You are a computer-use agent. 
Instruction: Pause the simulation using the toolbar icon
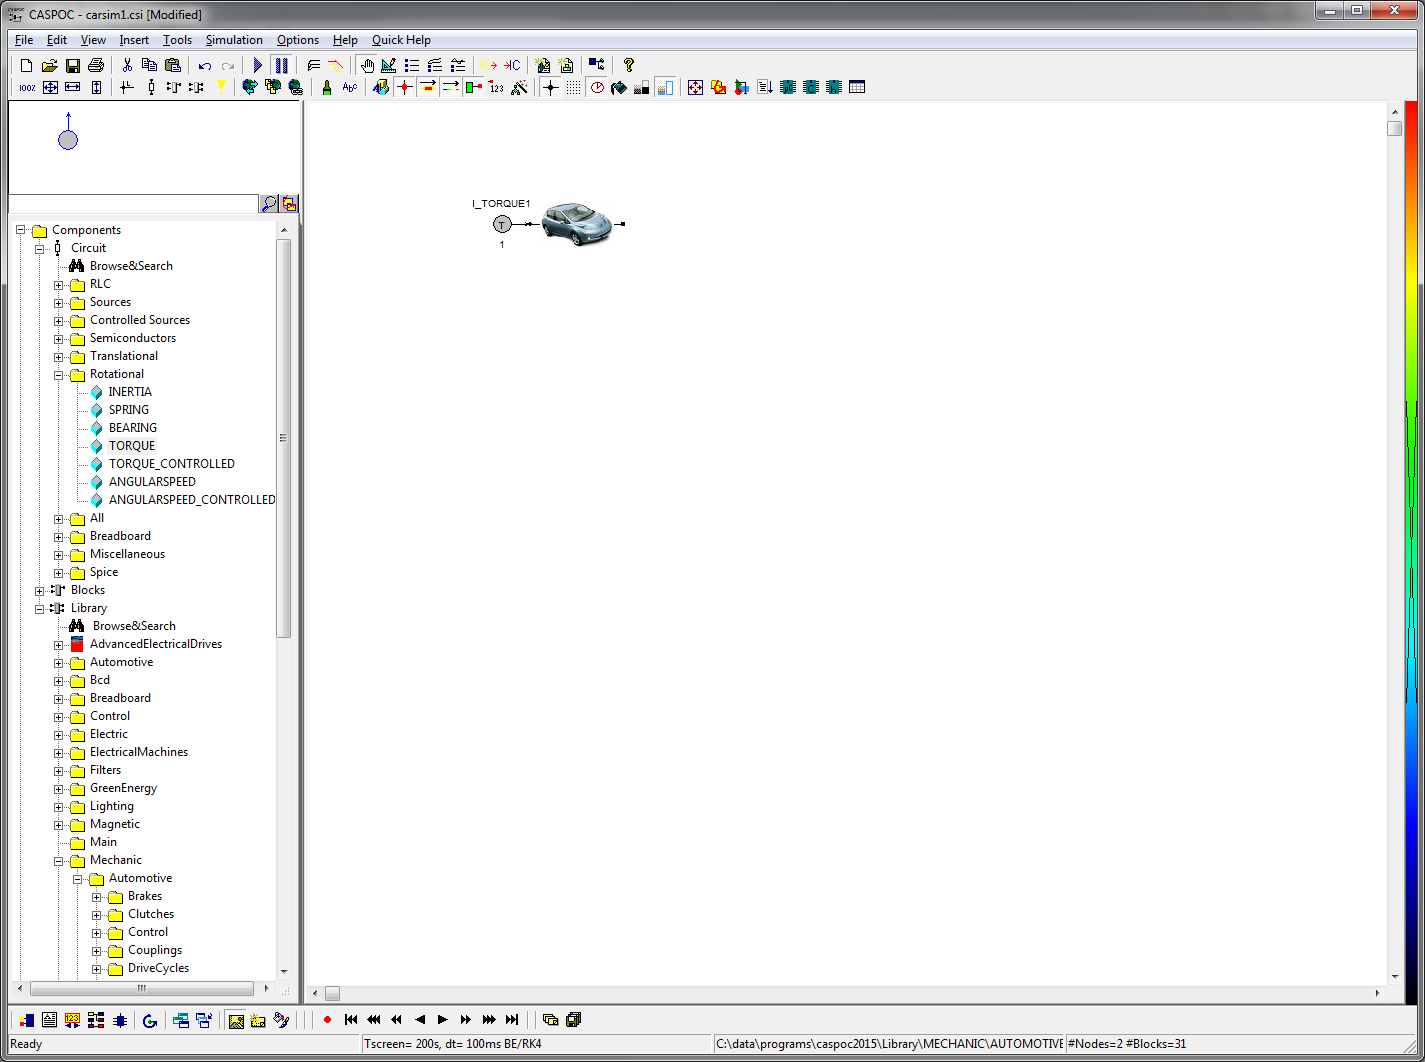click(281, 65)
